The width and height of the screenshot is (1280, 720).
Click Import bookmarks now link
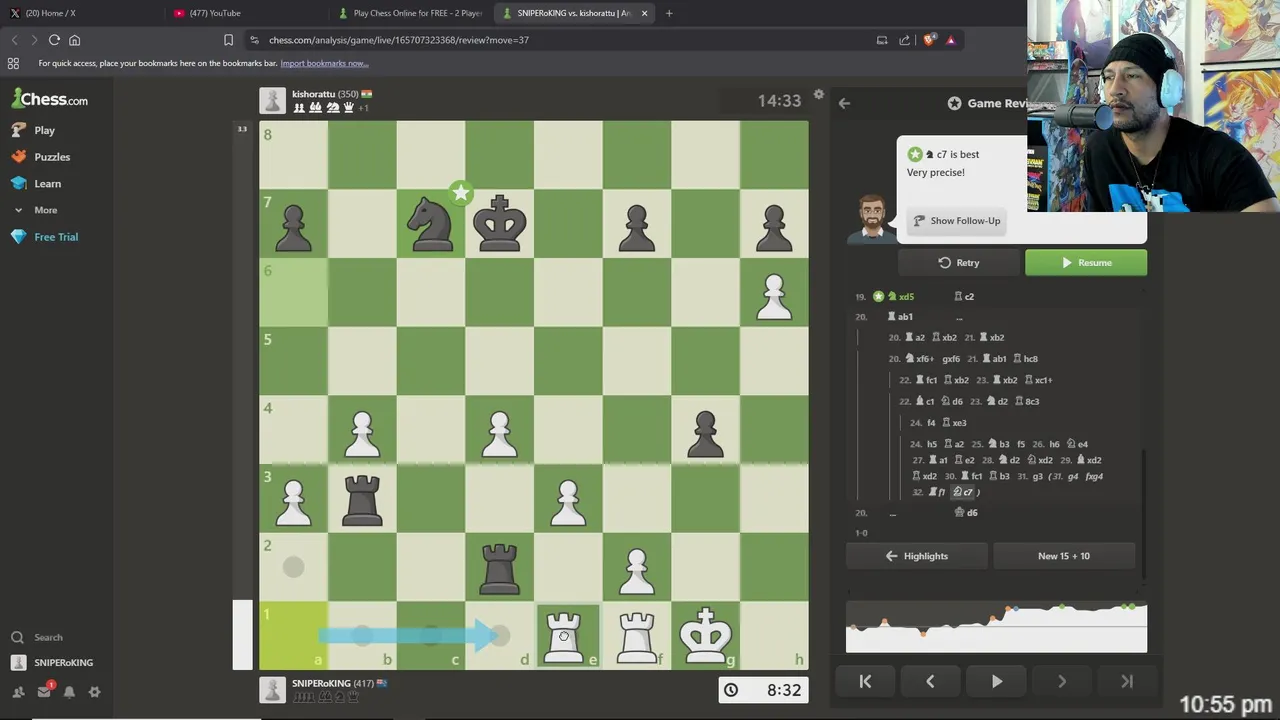(324, 63)
